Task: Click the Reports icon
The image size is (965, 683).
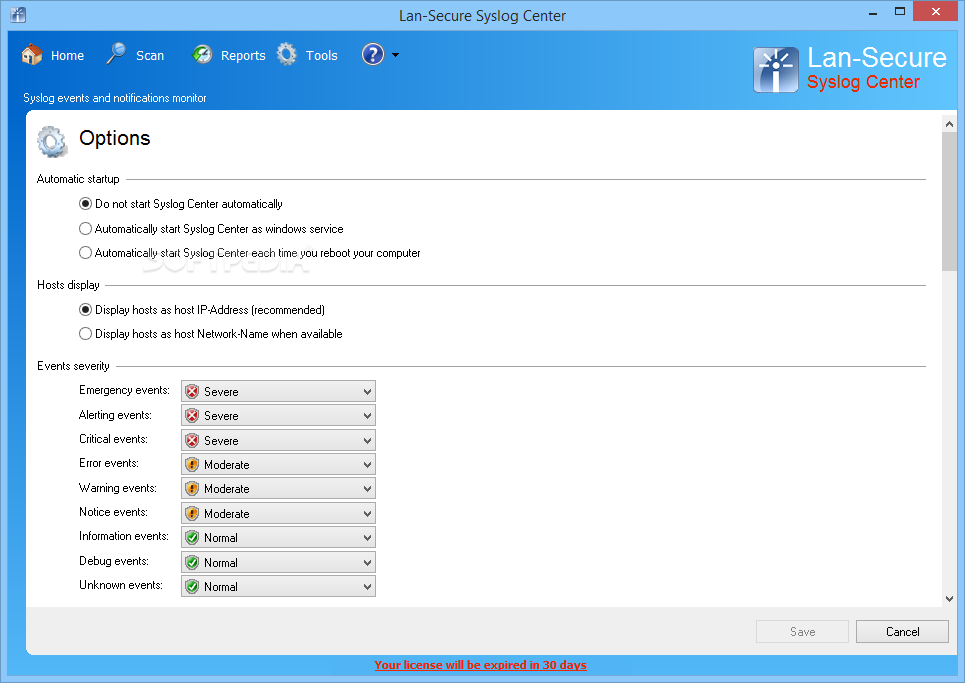Action: [x=202, y=55]
